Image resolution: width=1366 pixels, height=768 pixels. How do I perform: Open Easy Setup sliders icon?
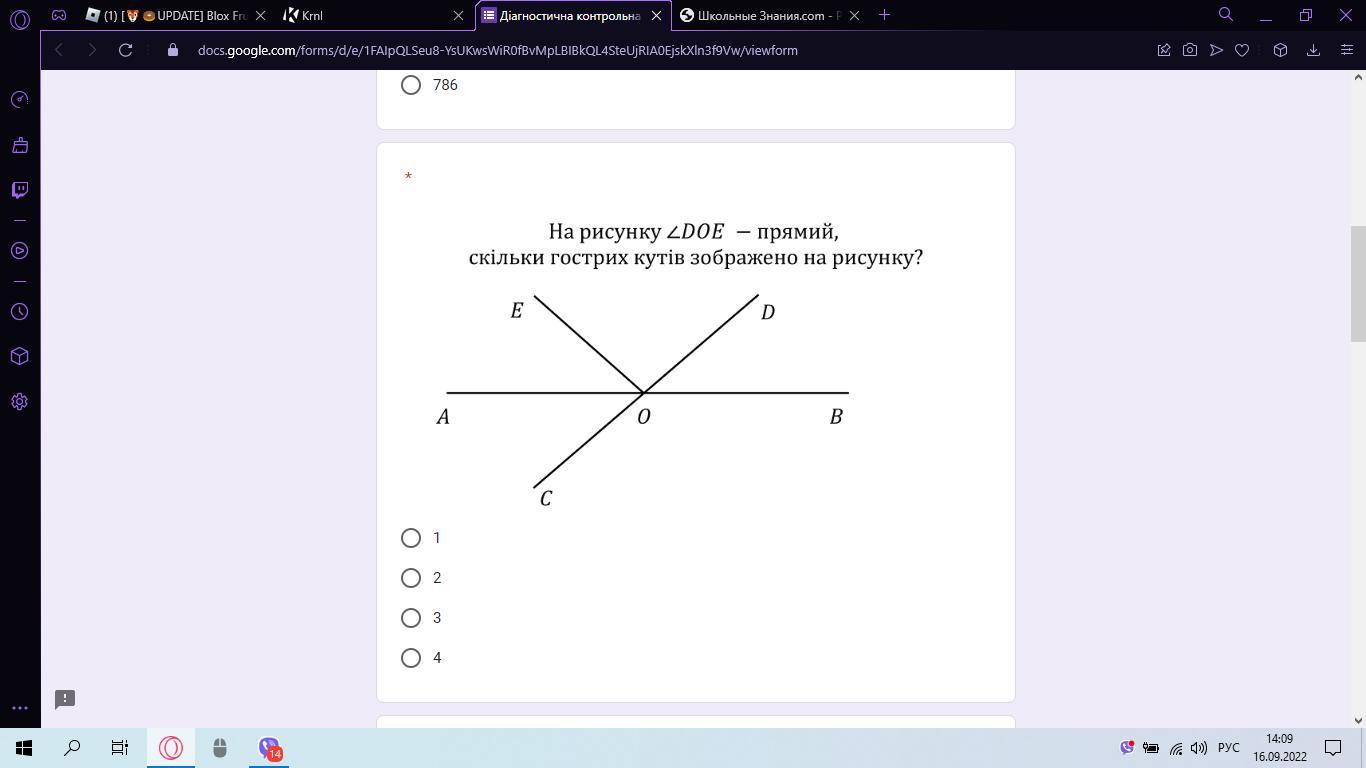(x=1347, y=50)
